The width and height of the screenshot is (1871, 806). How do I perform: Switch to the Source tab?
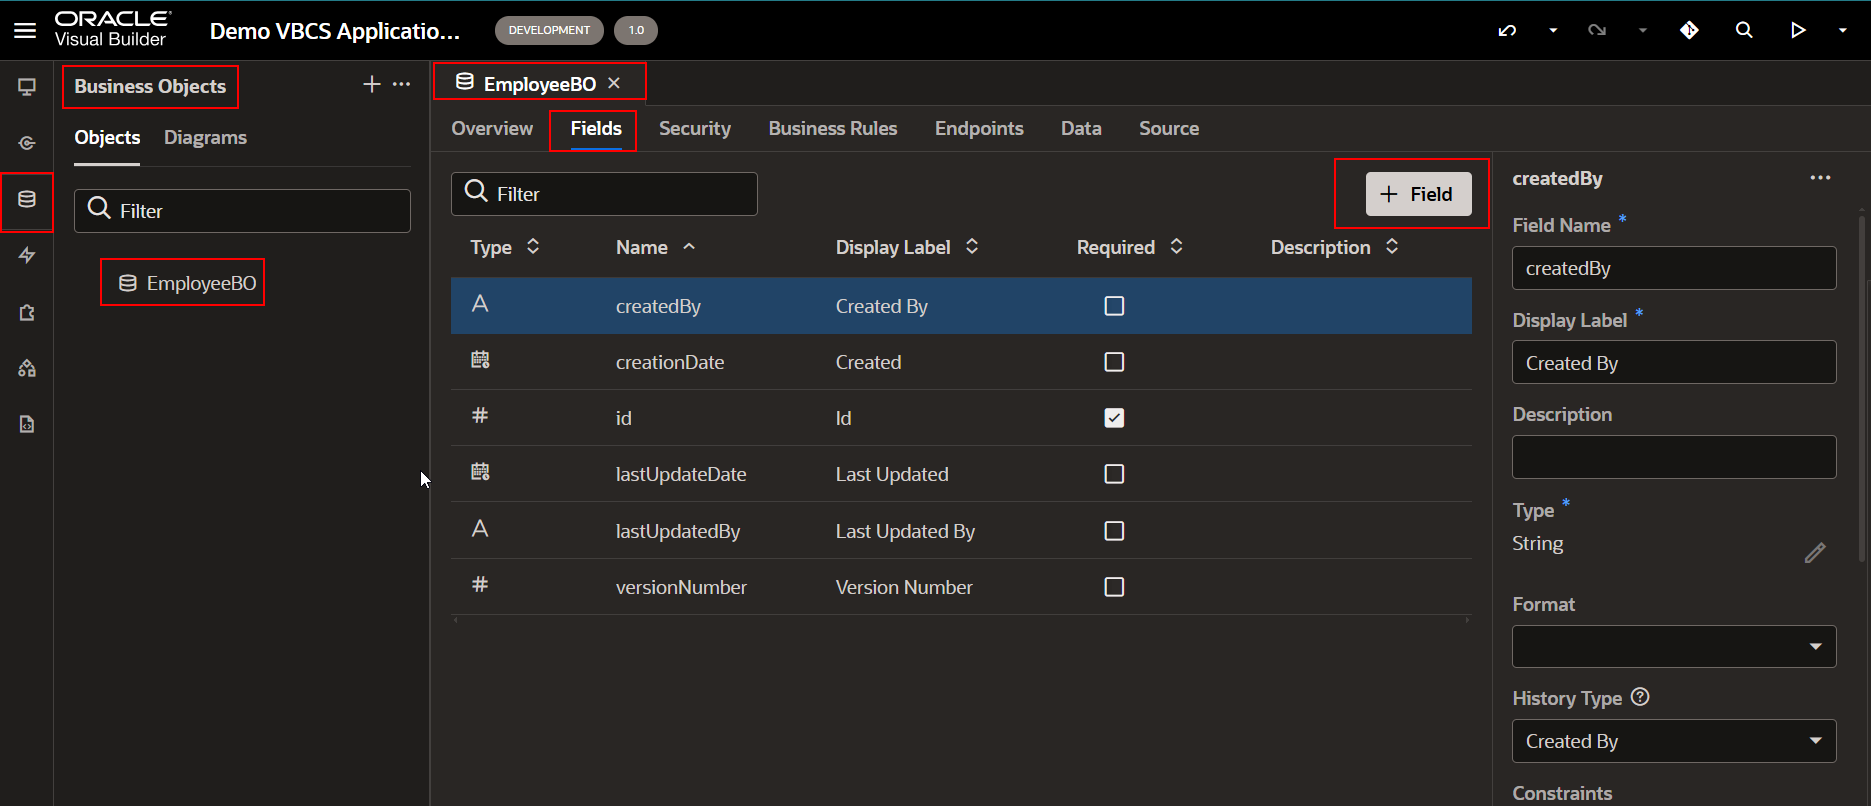tap(1169, 128)
